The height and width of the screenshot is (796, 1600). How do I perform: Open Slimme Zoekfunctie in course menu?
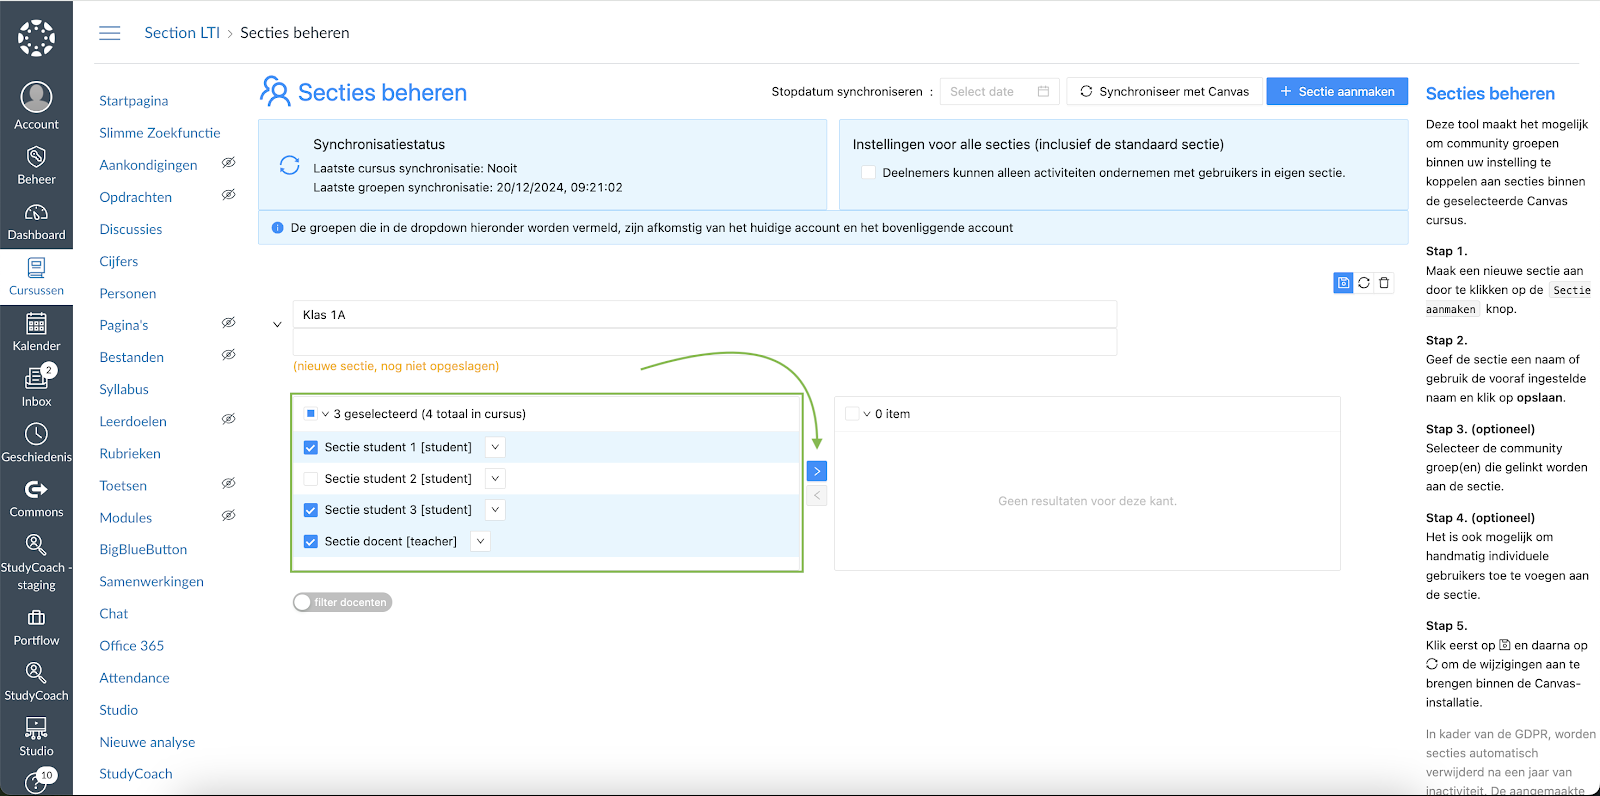pos(160,133)
